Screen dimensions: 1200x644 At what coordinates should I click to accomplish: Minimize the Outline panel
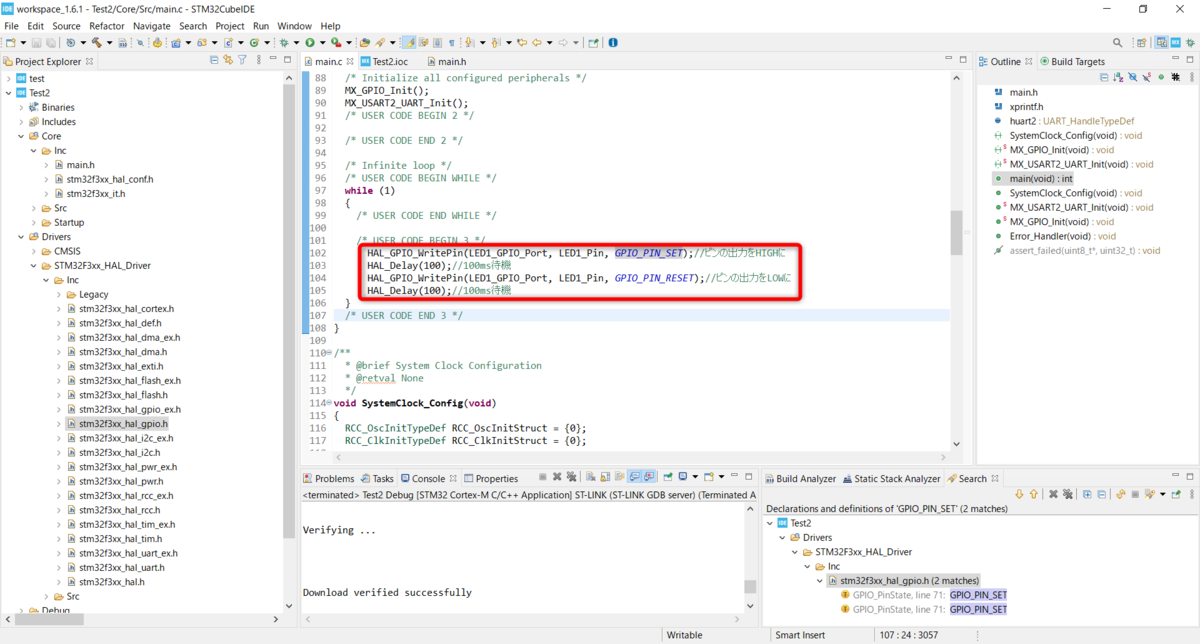[1176, 58]
